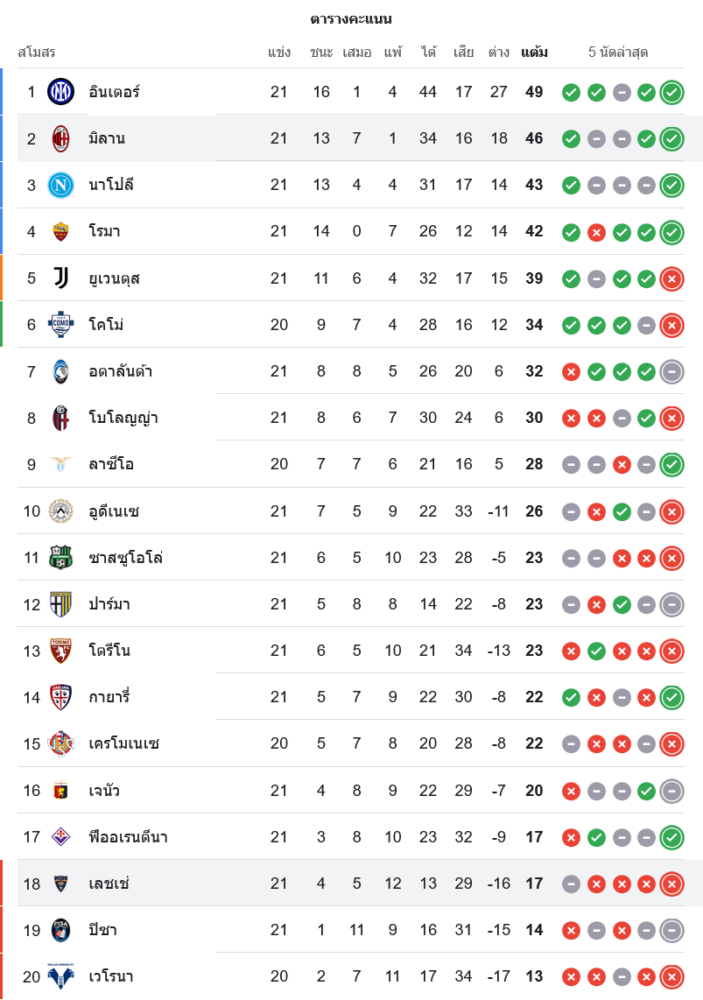Click the Napoli club logo
The width and height of the screenshot is (703, 1000).
[61, 185]
